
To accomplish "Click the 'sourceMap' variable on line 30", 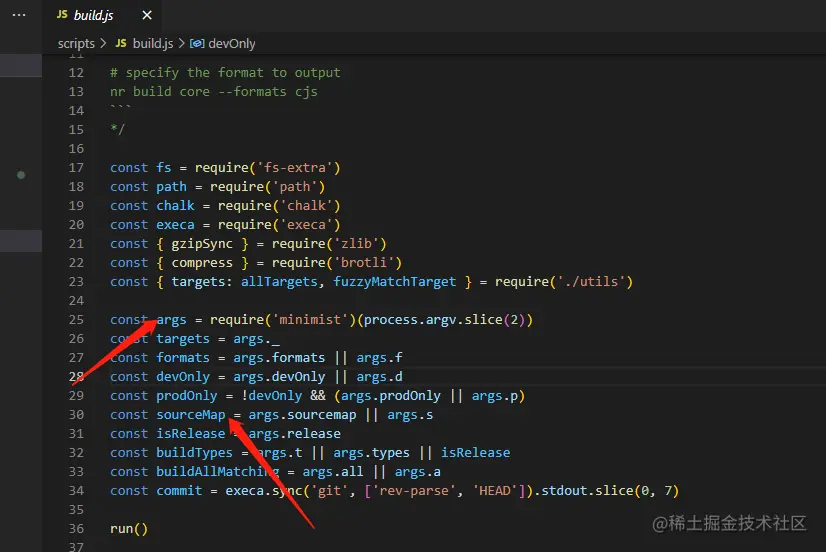I will 191,415.
